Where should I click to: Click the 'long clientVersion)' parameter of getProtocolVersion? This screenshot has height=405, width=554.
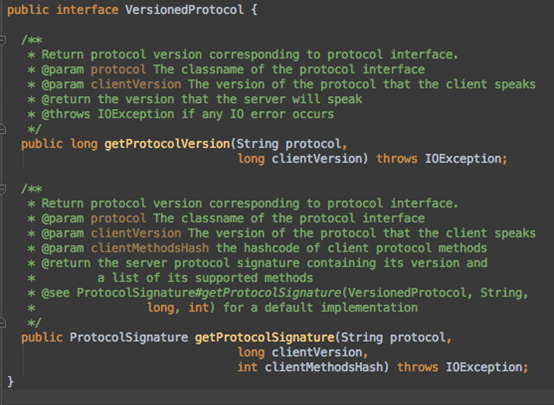point(303,159)
